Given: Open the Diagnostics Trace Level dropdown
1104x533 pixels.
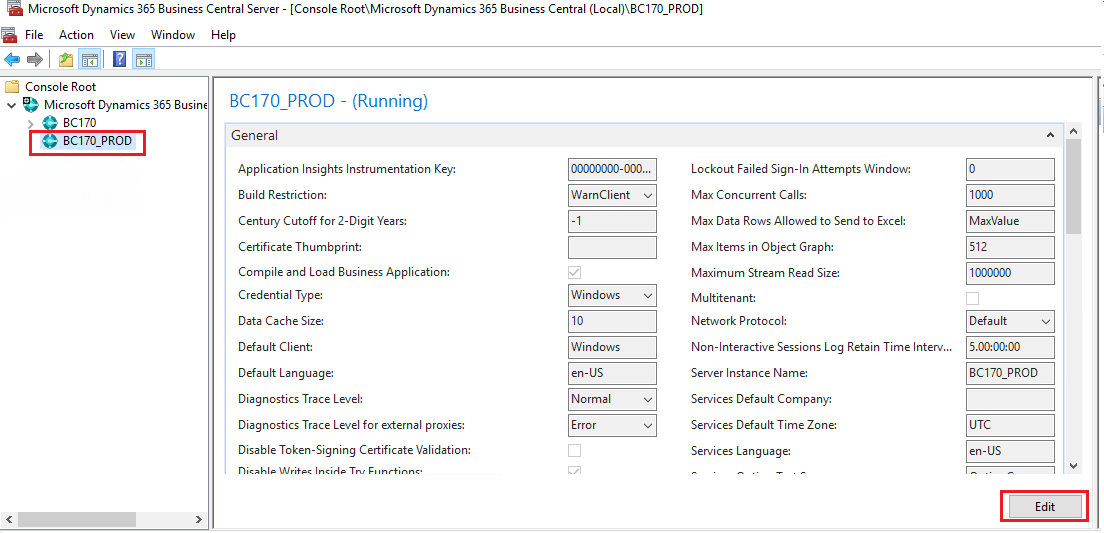Looking at the screenshot, I should (x=612, y=399).
